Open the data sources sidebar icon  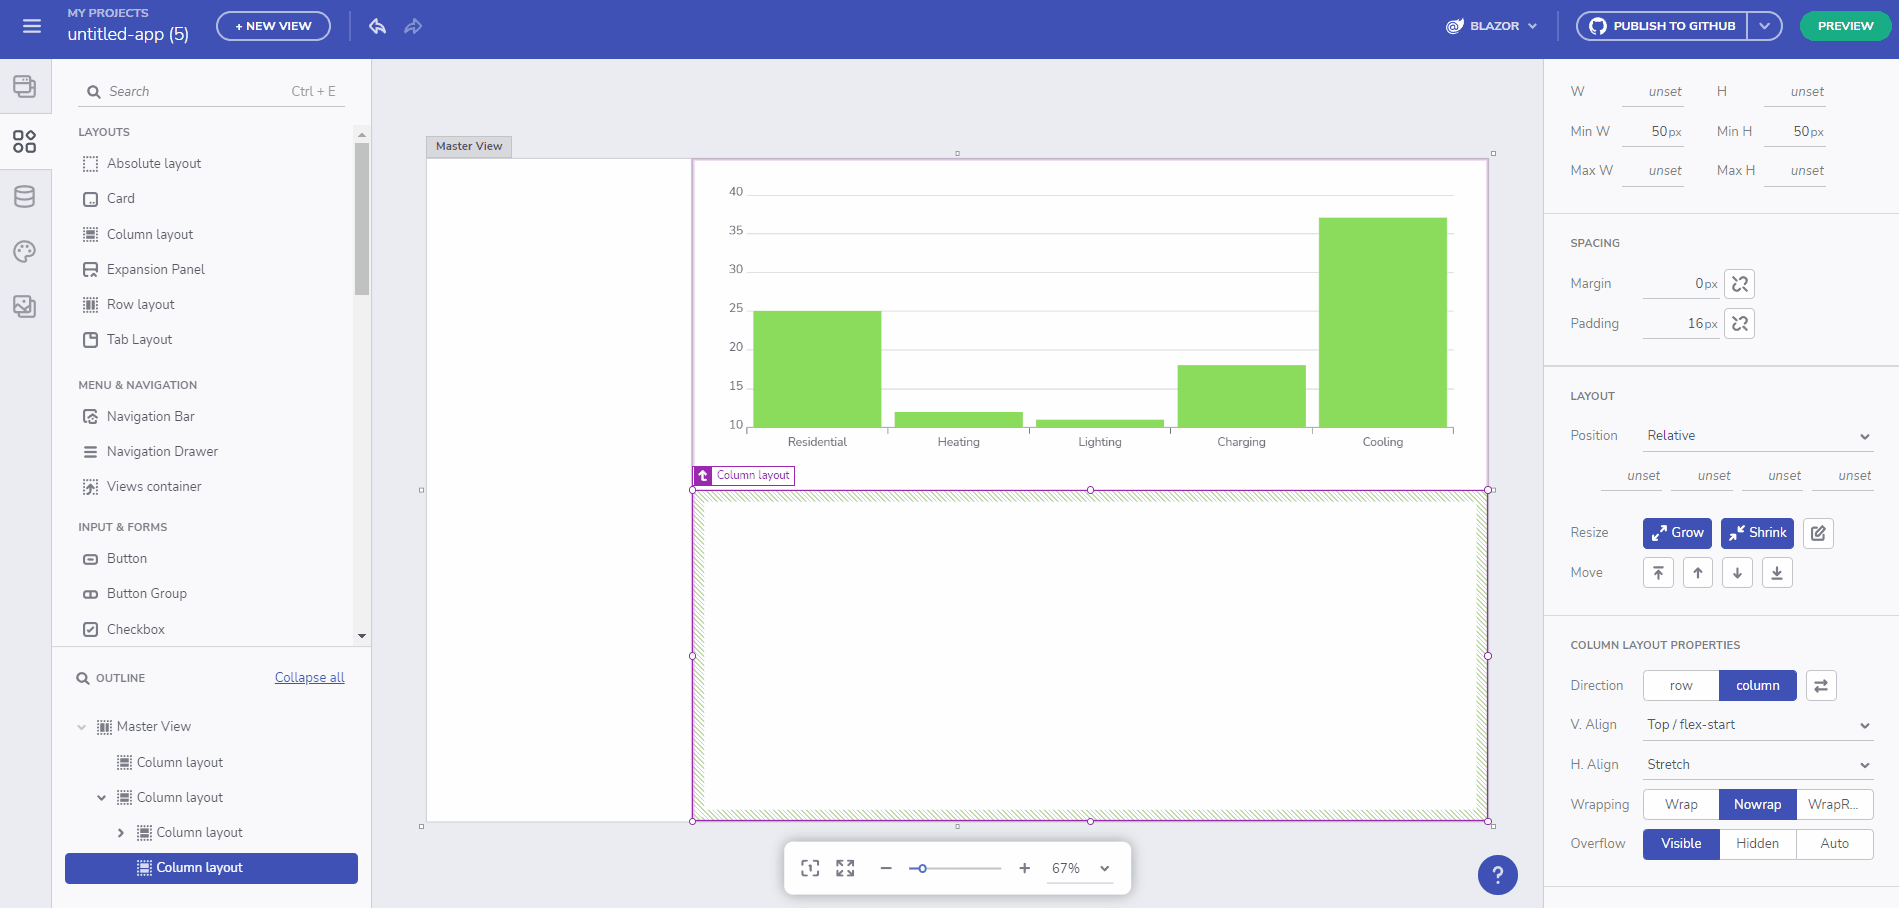tap(25, 197)
